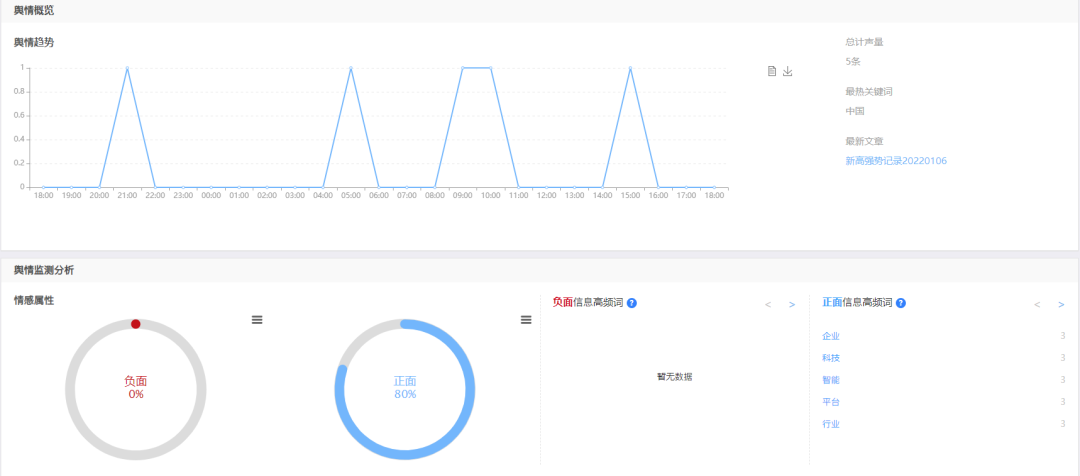The height and width of the screenshot is (476, 1080).
Task: Go to previous page of 正面 high-frequency words
Action: [1037, 304]
